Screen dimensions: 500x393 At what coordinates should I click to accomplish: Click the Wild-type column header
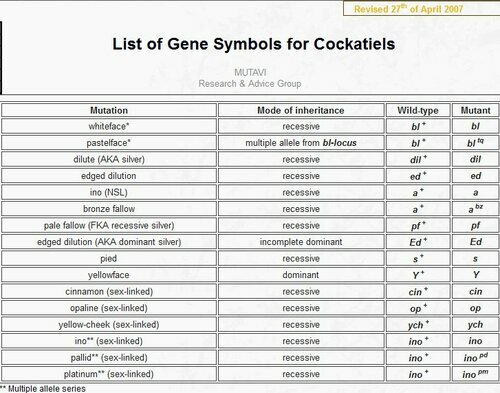[x=418, y=110]
